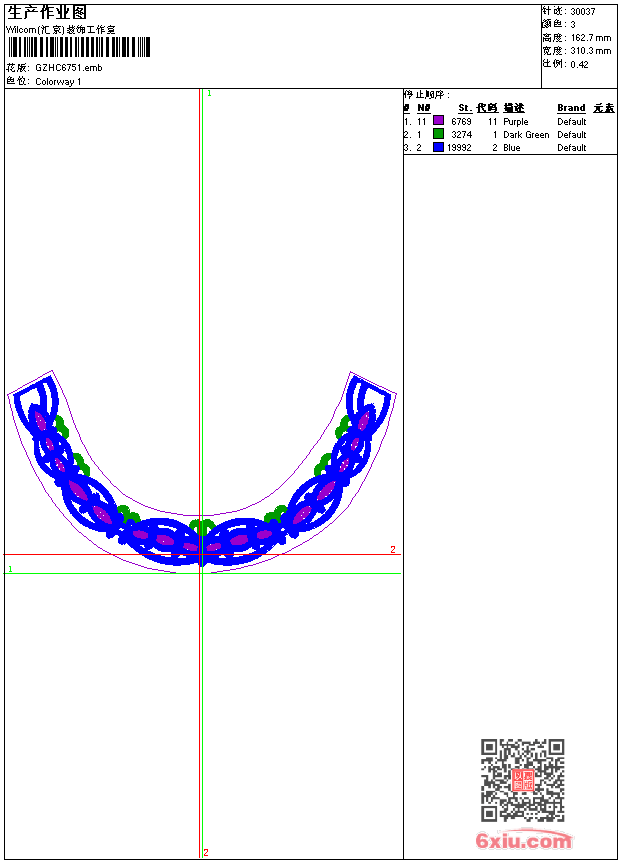This screenshot has height=860, width=620.
Task: Click the green marker 1 at the top of the vertical line
Action: click(209, 93)
